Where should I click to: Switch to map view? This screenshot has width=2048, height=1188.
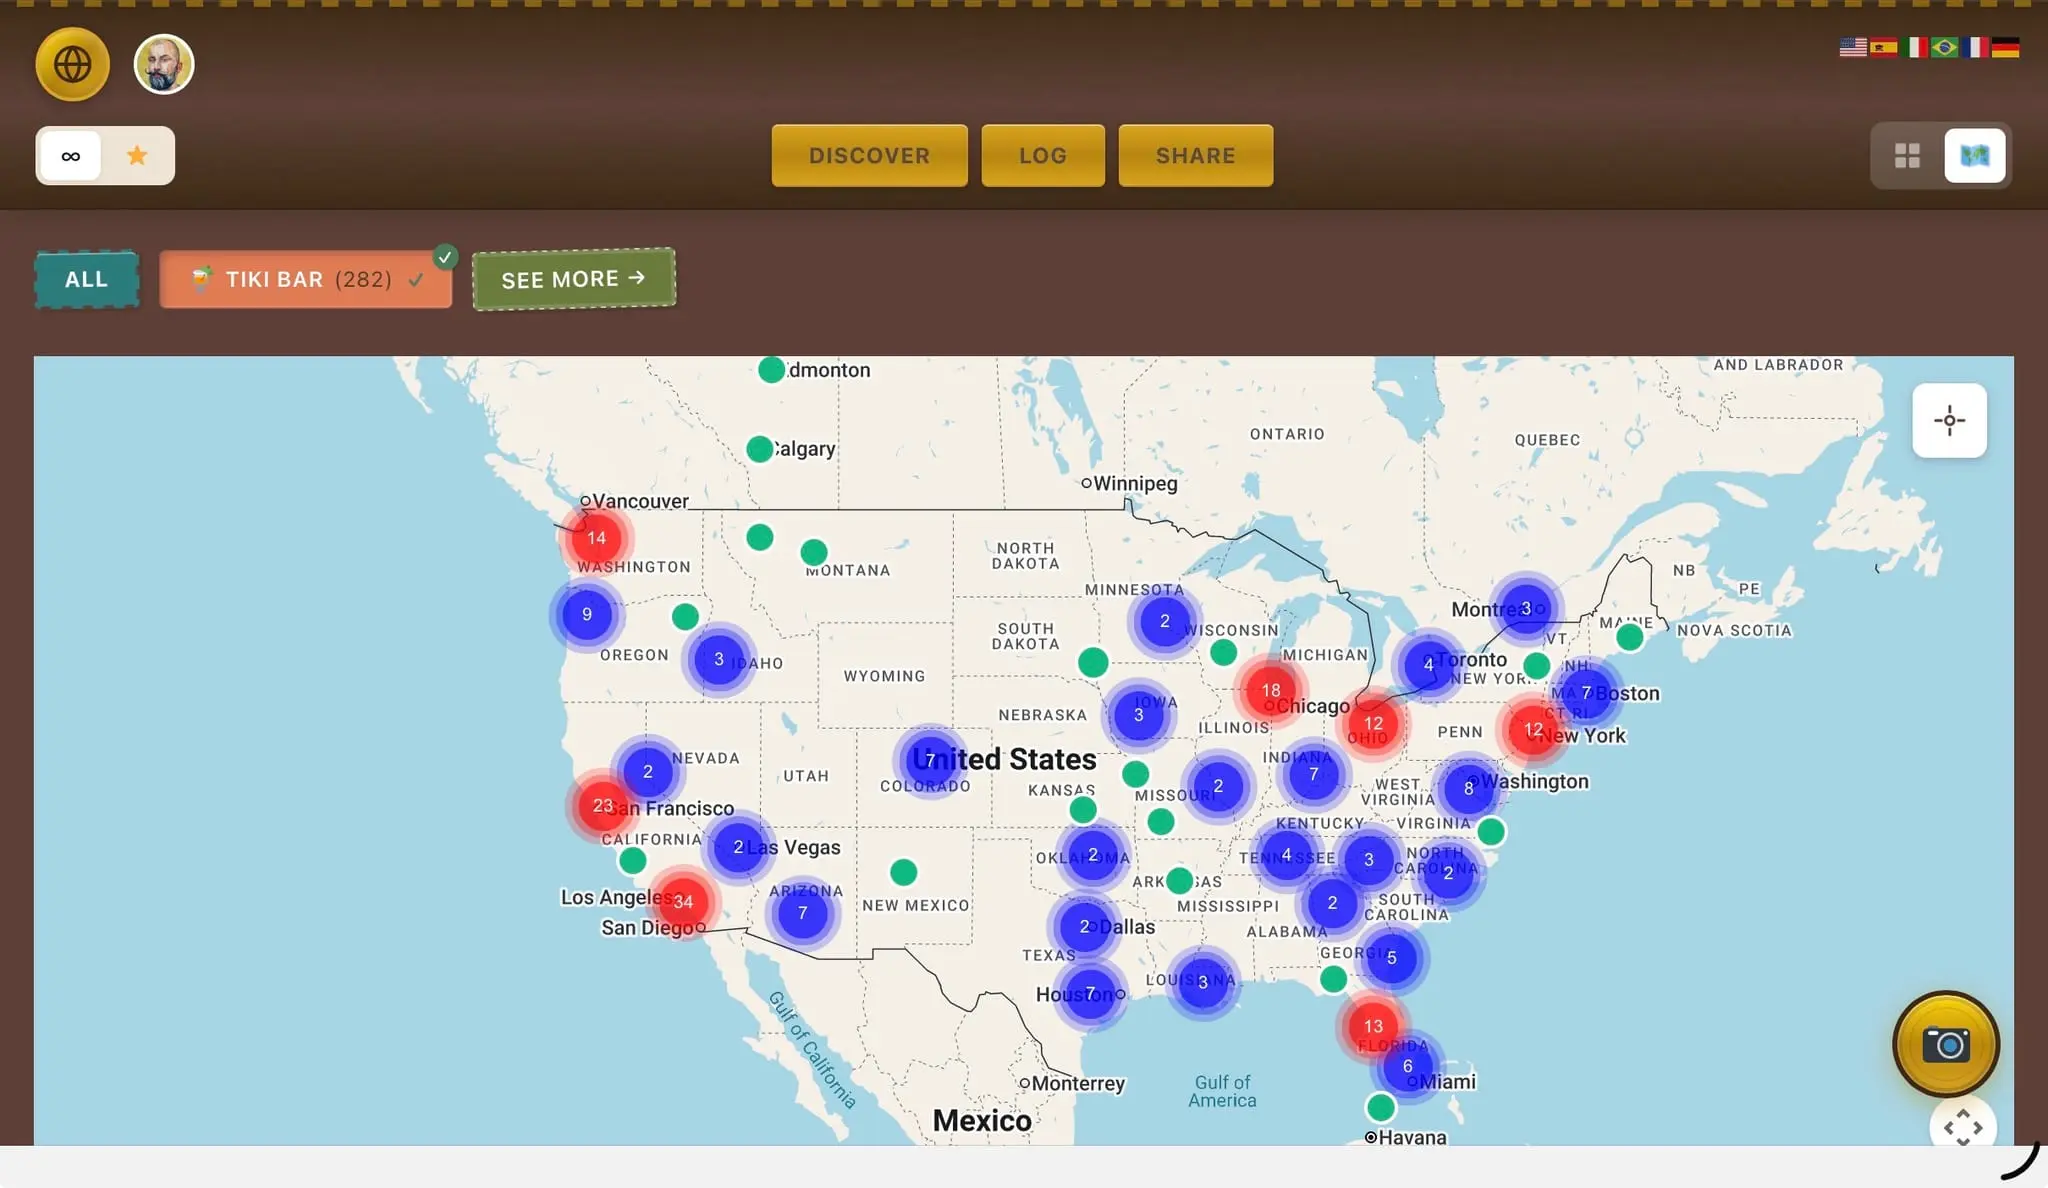tap(1975, 156)
